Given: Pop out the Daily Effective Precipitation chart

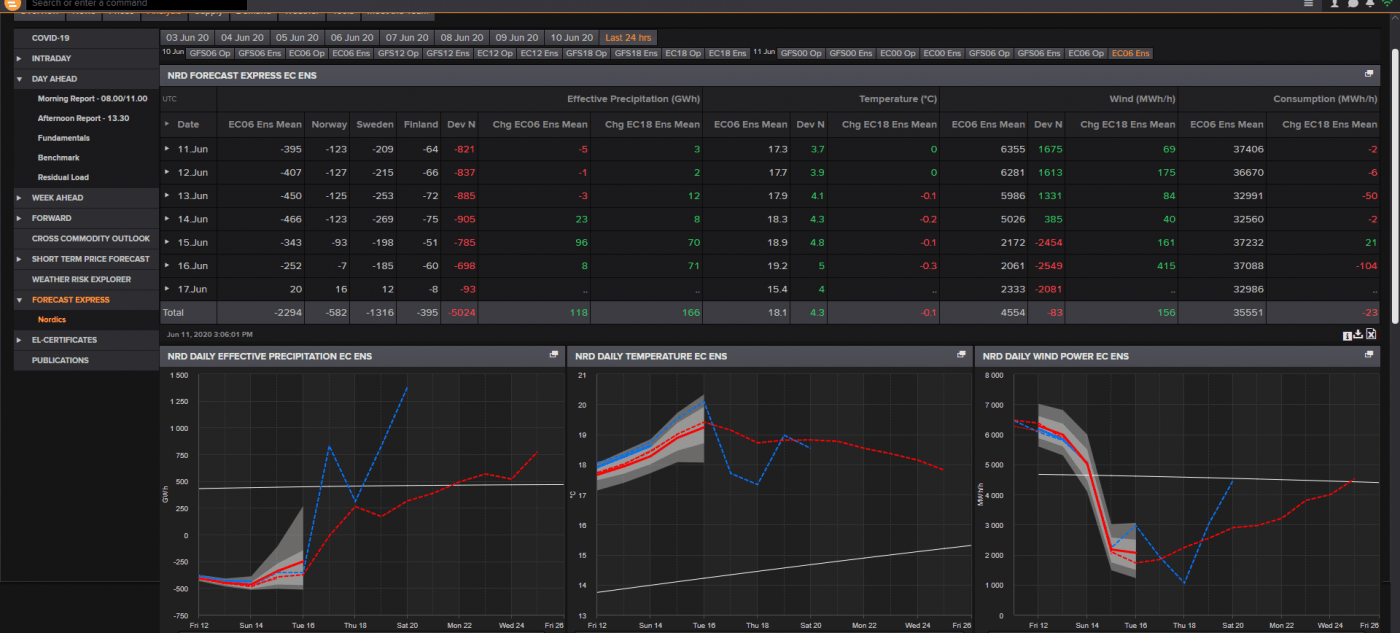Looking at the screenshot, I should pyautogui.click(x=554, y=355).
